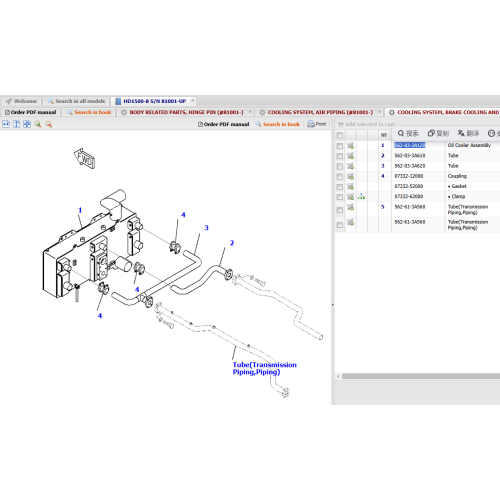Click translate icon in selection popup
500x500 pixels.
(x=468, y=133)
